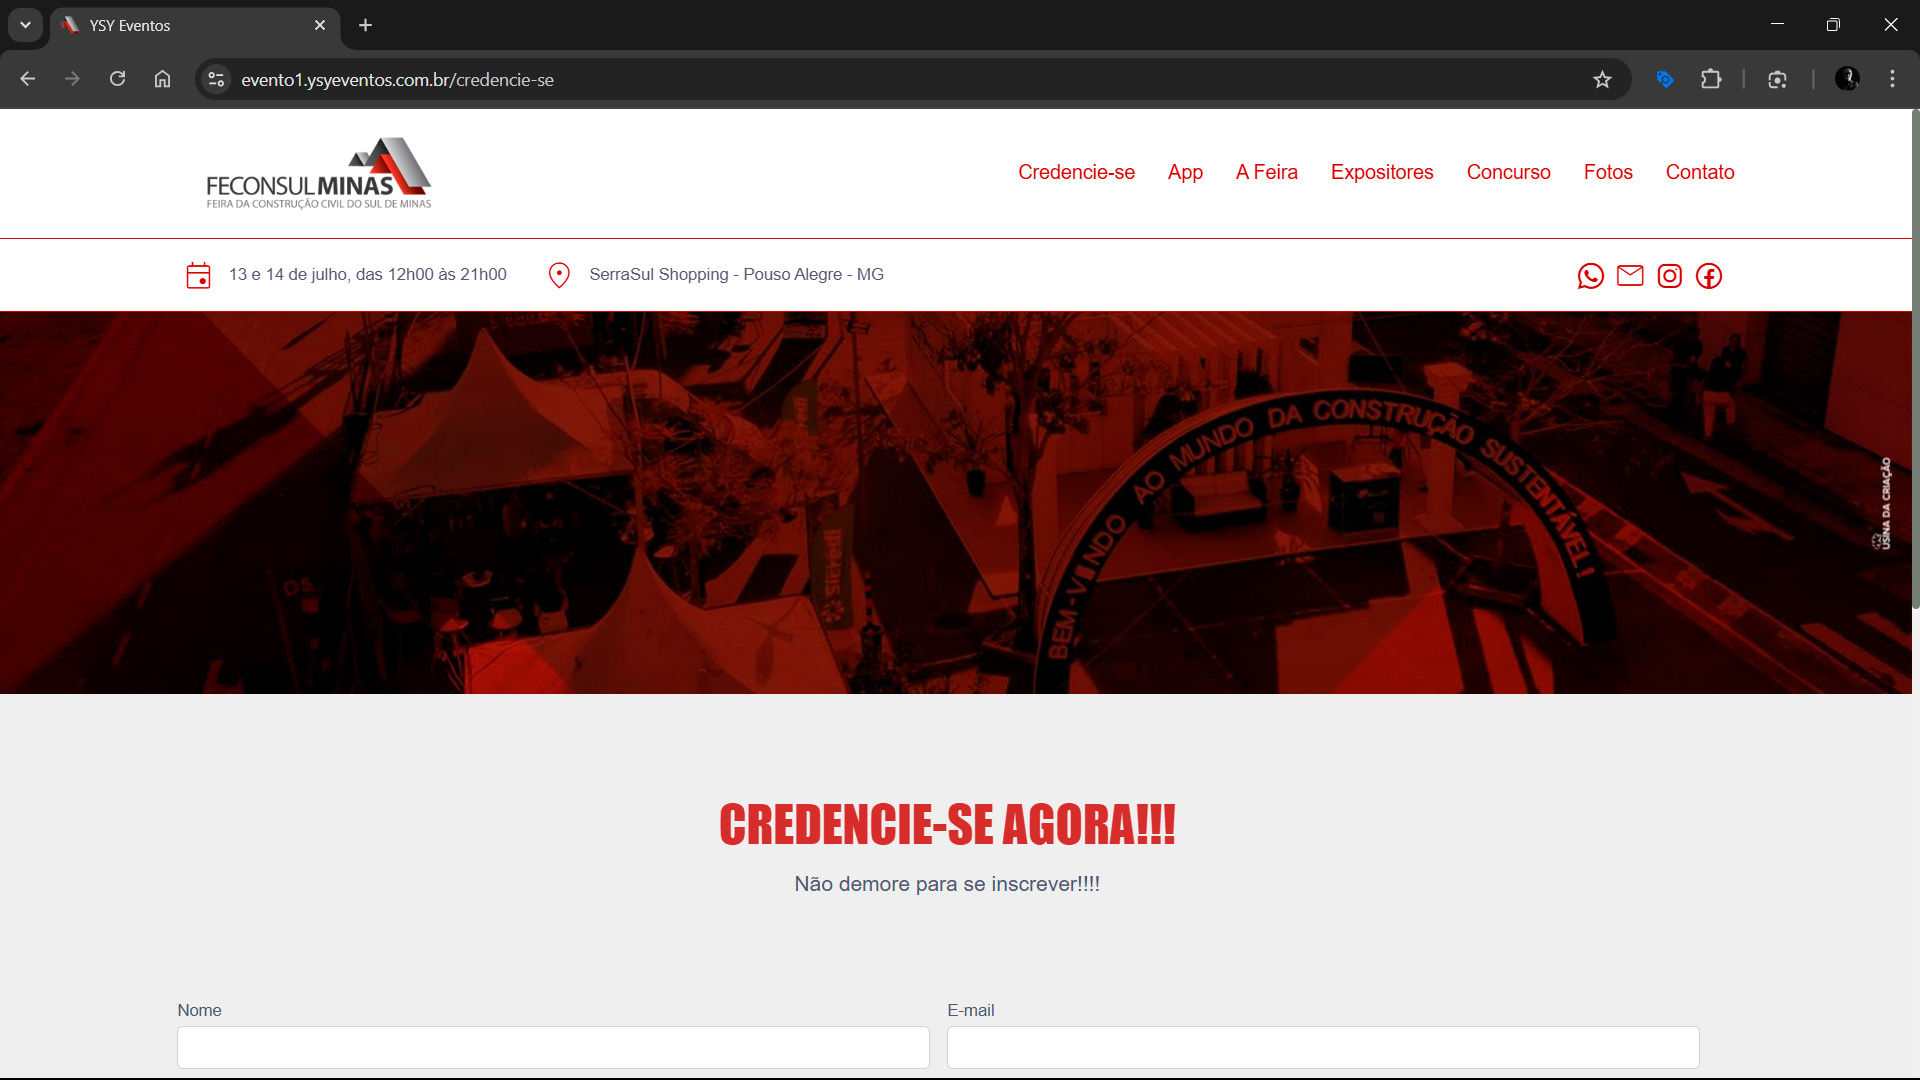Open the WhatsApp contact icon
This screenshot has height=1080, width=1920.
pos(1590,276)
